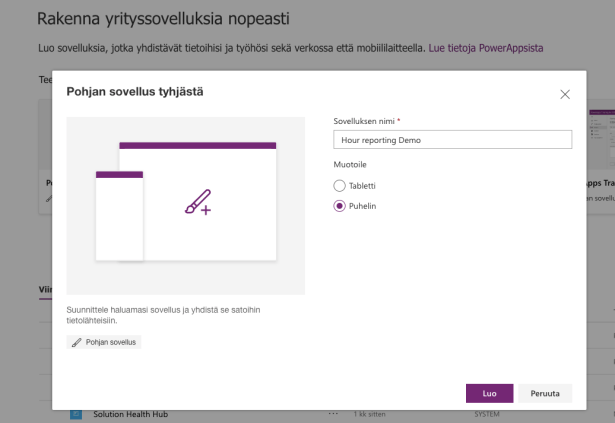Close the Pohjan sovellus tyhjästä dialog
This screenshot has width=615, height=423.
(x=565, y=94)
